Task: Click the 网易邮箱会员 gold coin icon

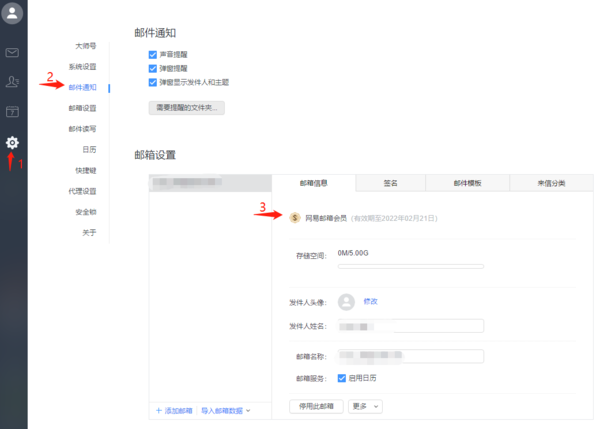Action: (x=295, y=217)
